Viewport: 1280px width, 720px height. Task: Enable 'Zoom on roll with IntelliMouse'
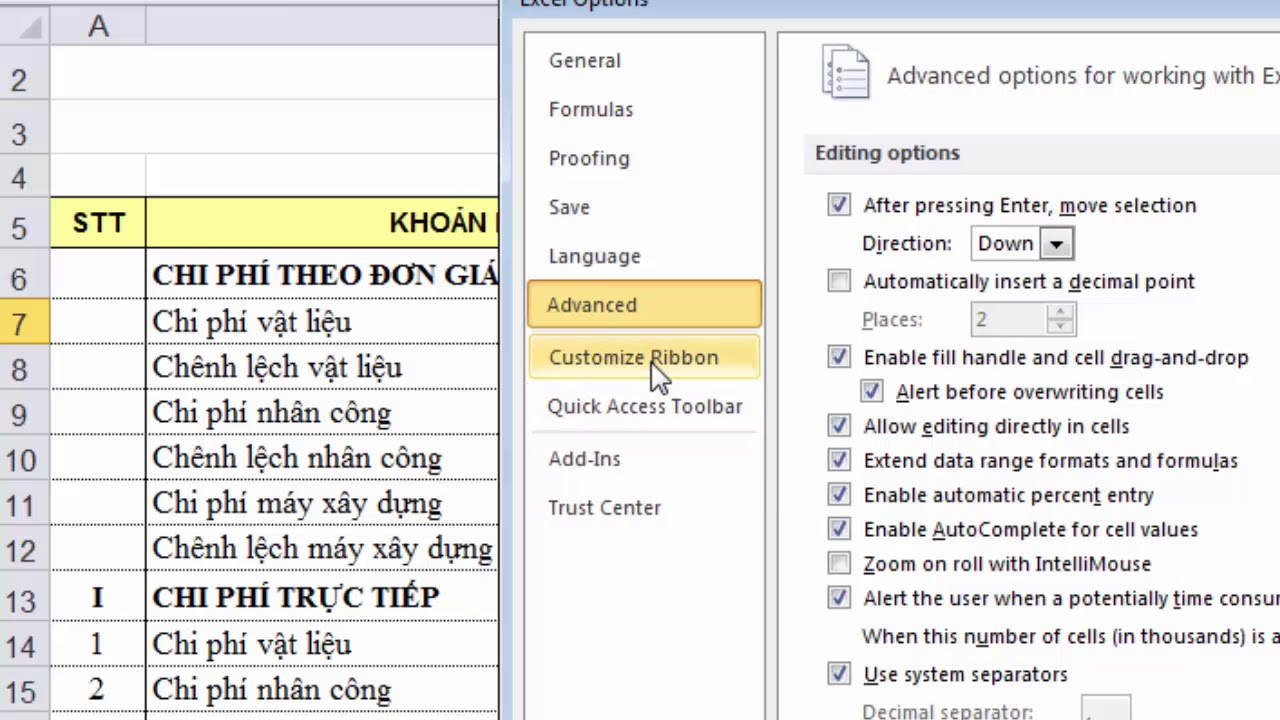tap(839, 563)
